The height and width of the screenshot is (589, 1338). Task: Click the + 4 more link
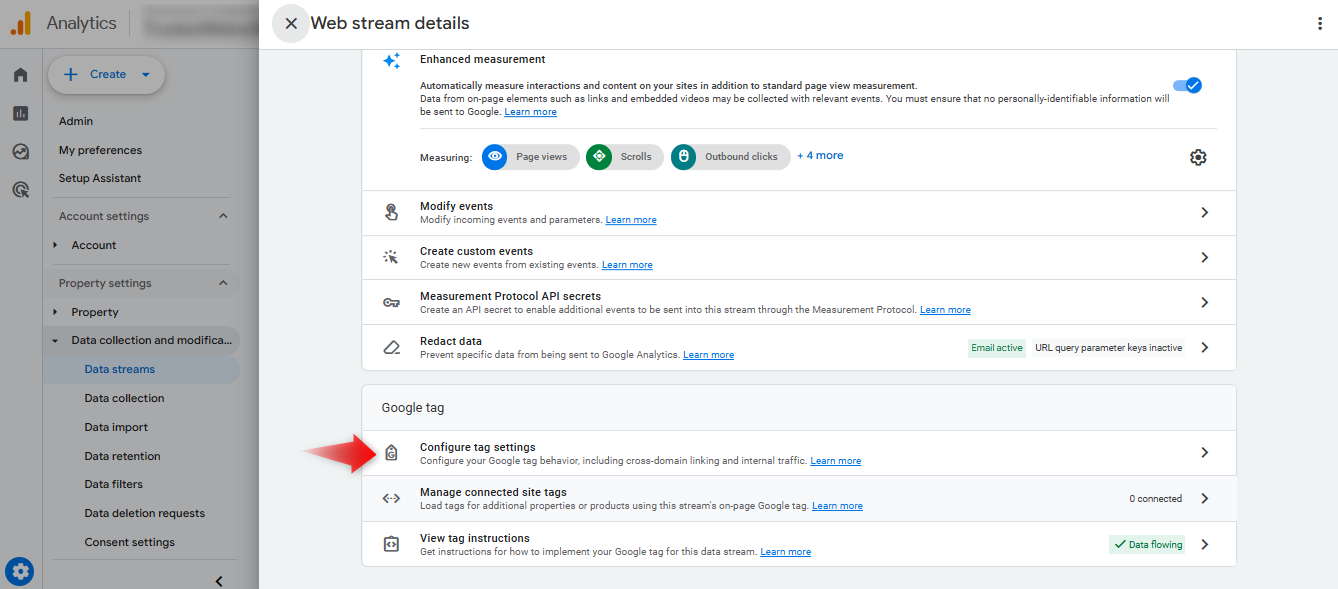tap(820, 156)
